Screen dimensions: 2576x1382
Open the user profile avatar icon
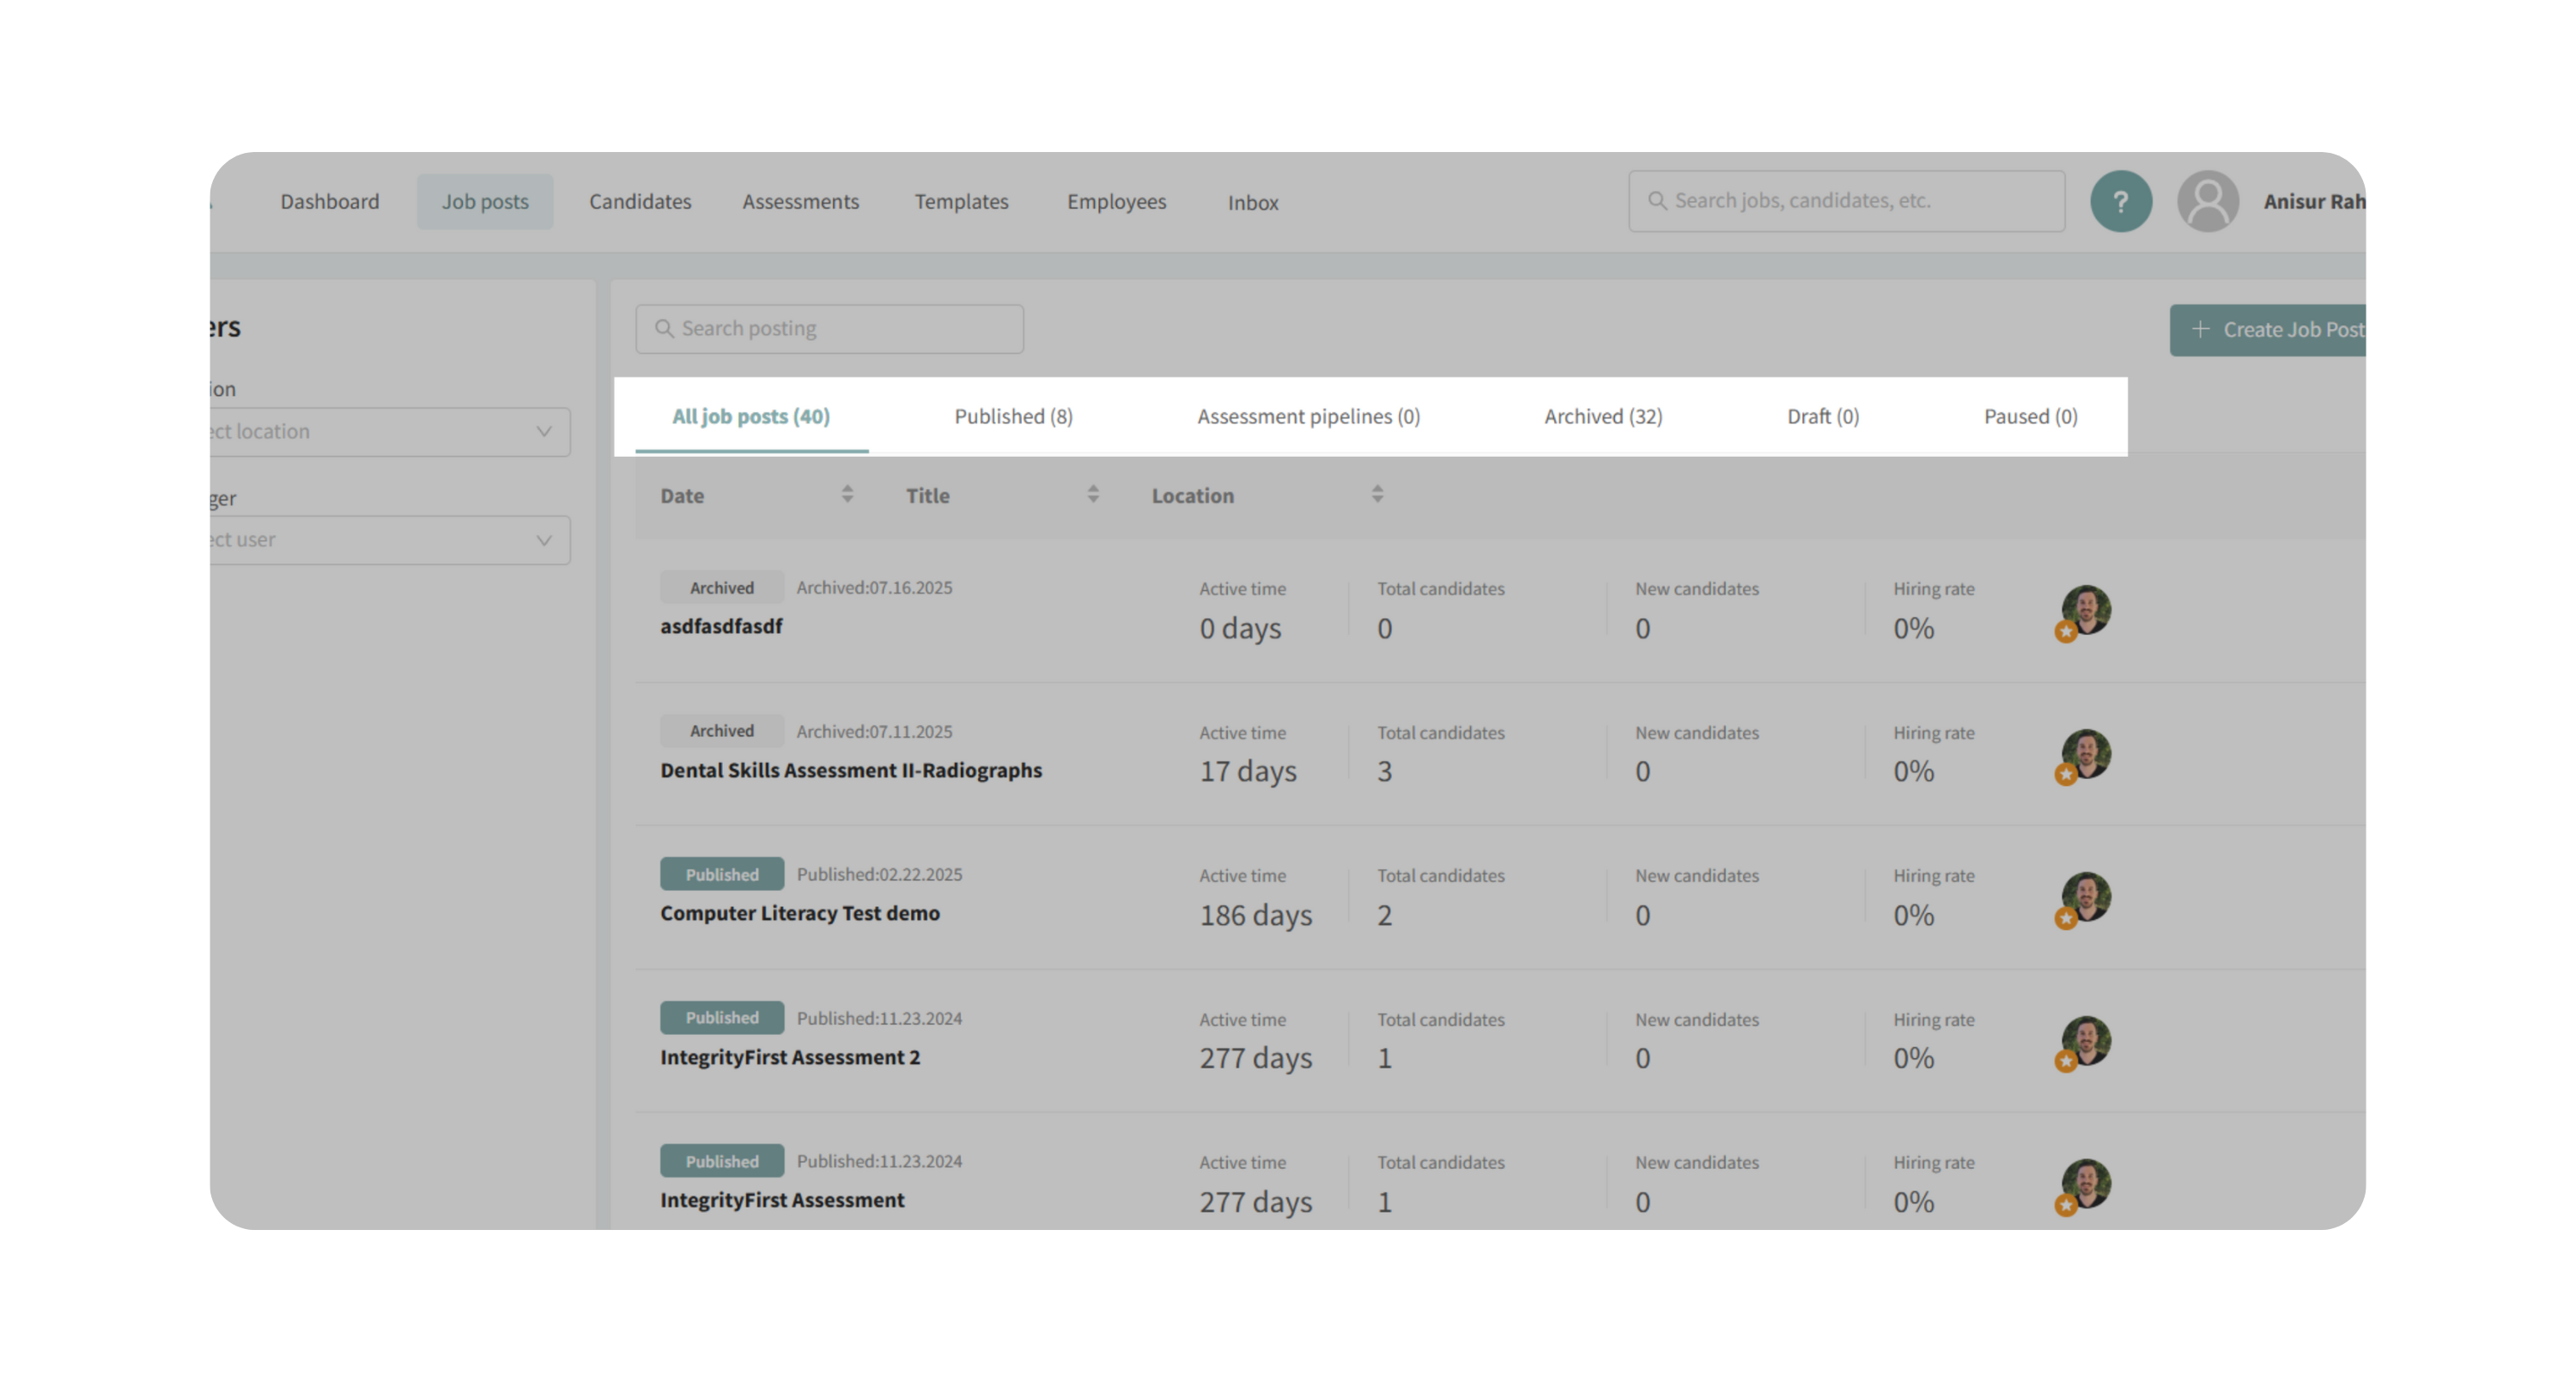pos(2207,201)
